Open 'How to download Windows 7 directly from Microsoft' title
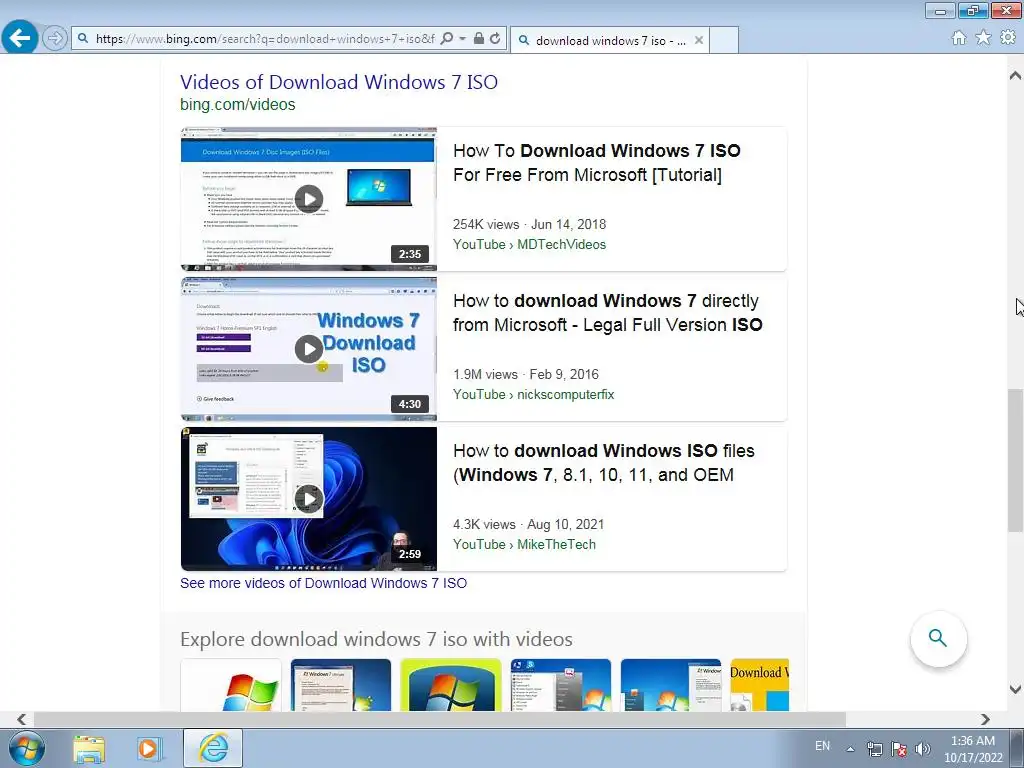 coord(608,313)
